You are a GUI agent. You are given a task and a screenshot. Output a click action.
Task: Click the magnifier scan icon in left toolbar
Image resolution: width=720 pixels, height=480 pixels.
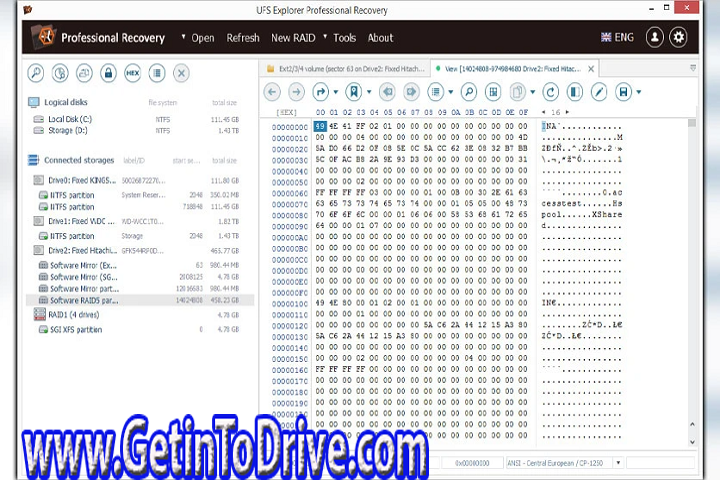[x=36, y=73]
